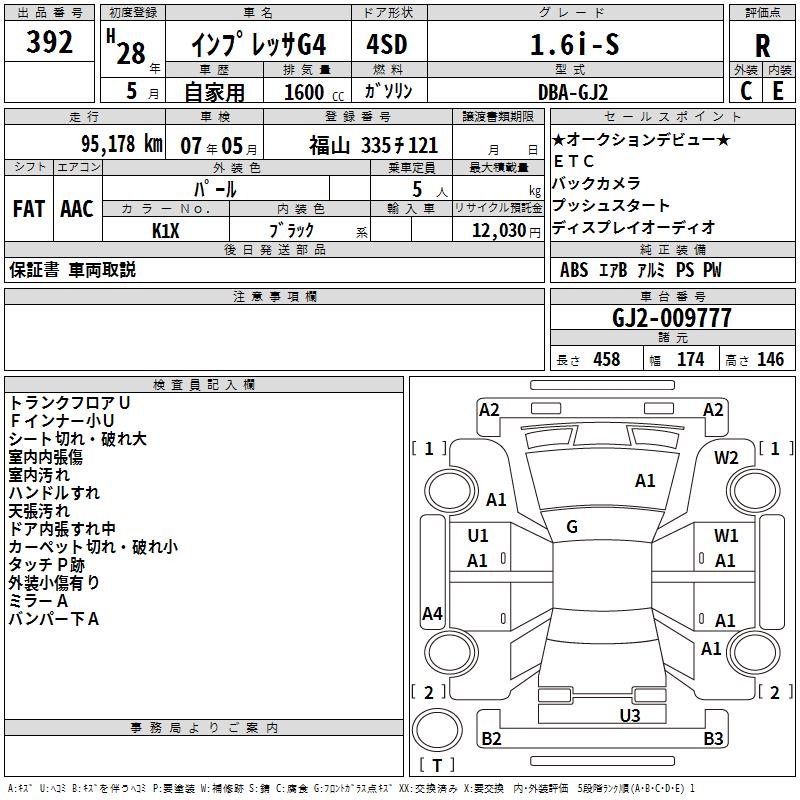Click inspector note ドア内張すれ中

[62, 529]
